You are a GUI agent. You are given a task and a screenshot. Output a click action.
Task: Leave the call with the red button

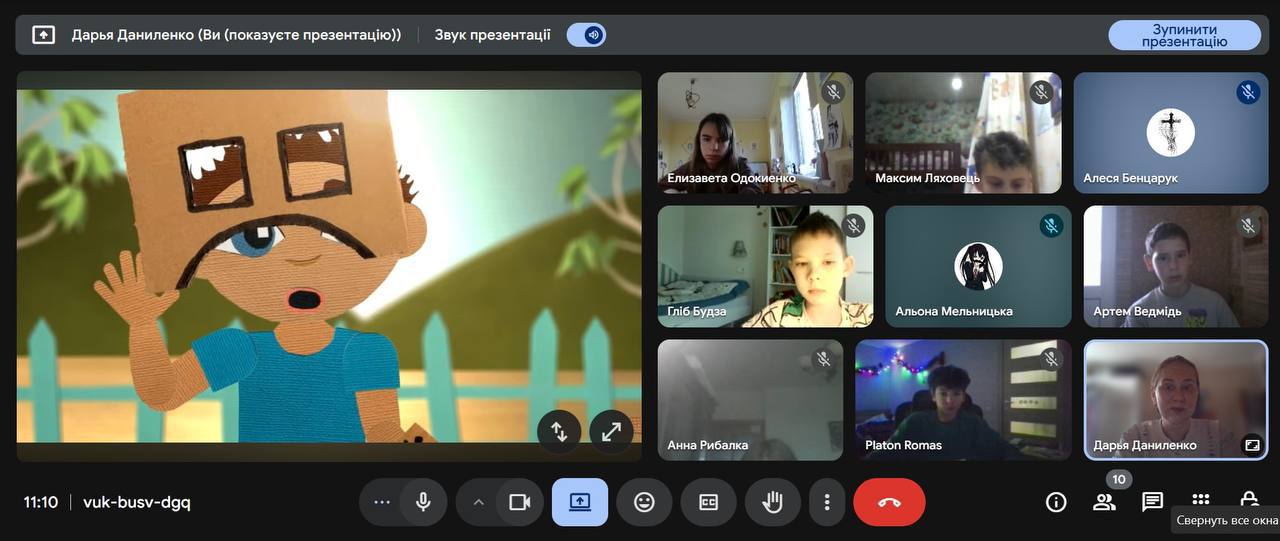coord(889,502)
